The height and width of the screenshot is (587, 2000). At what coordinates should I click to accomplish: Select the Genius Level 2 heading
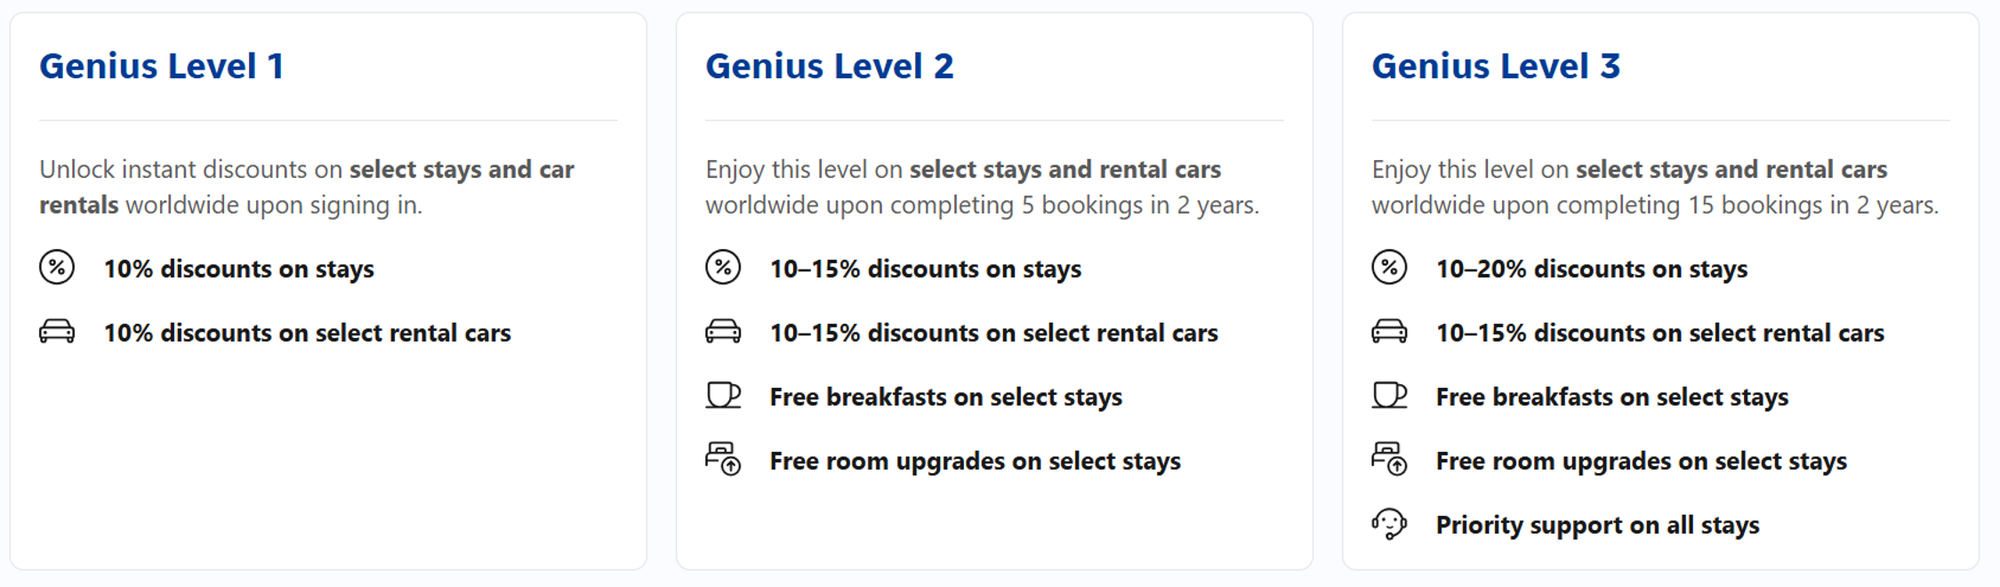[x=829, y=66]
